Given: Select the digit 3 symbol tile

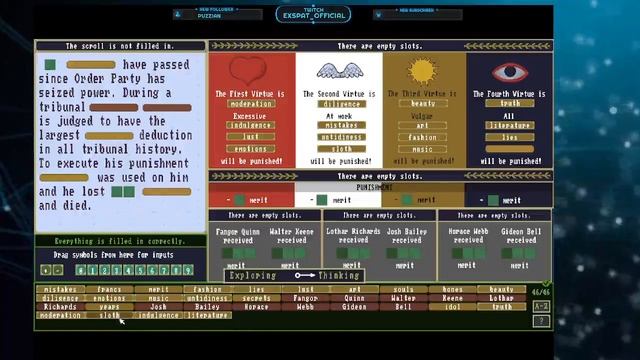Looking at the screenshot, I should click(x=116, y=270).
